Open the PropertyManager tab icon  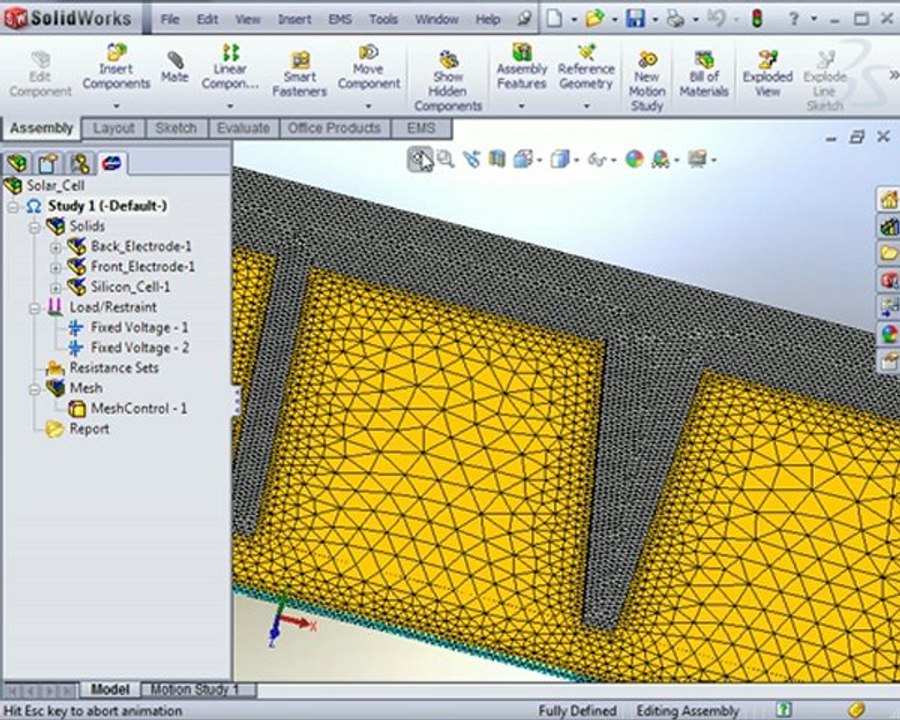(49, 163)
